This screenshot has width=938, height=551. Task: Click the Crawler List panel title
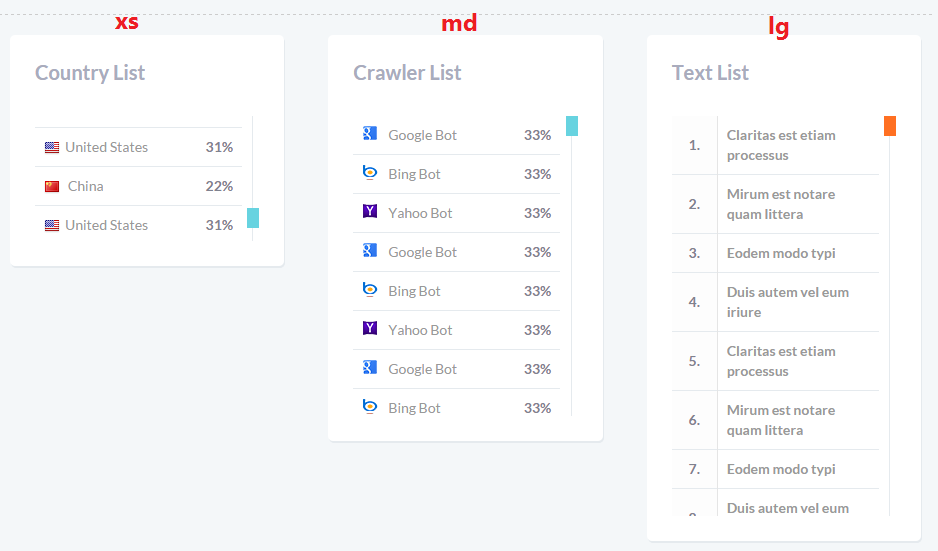pos(407,73)
